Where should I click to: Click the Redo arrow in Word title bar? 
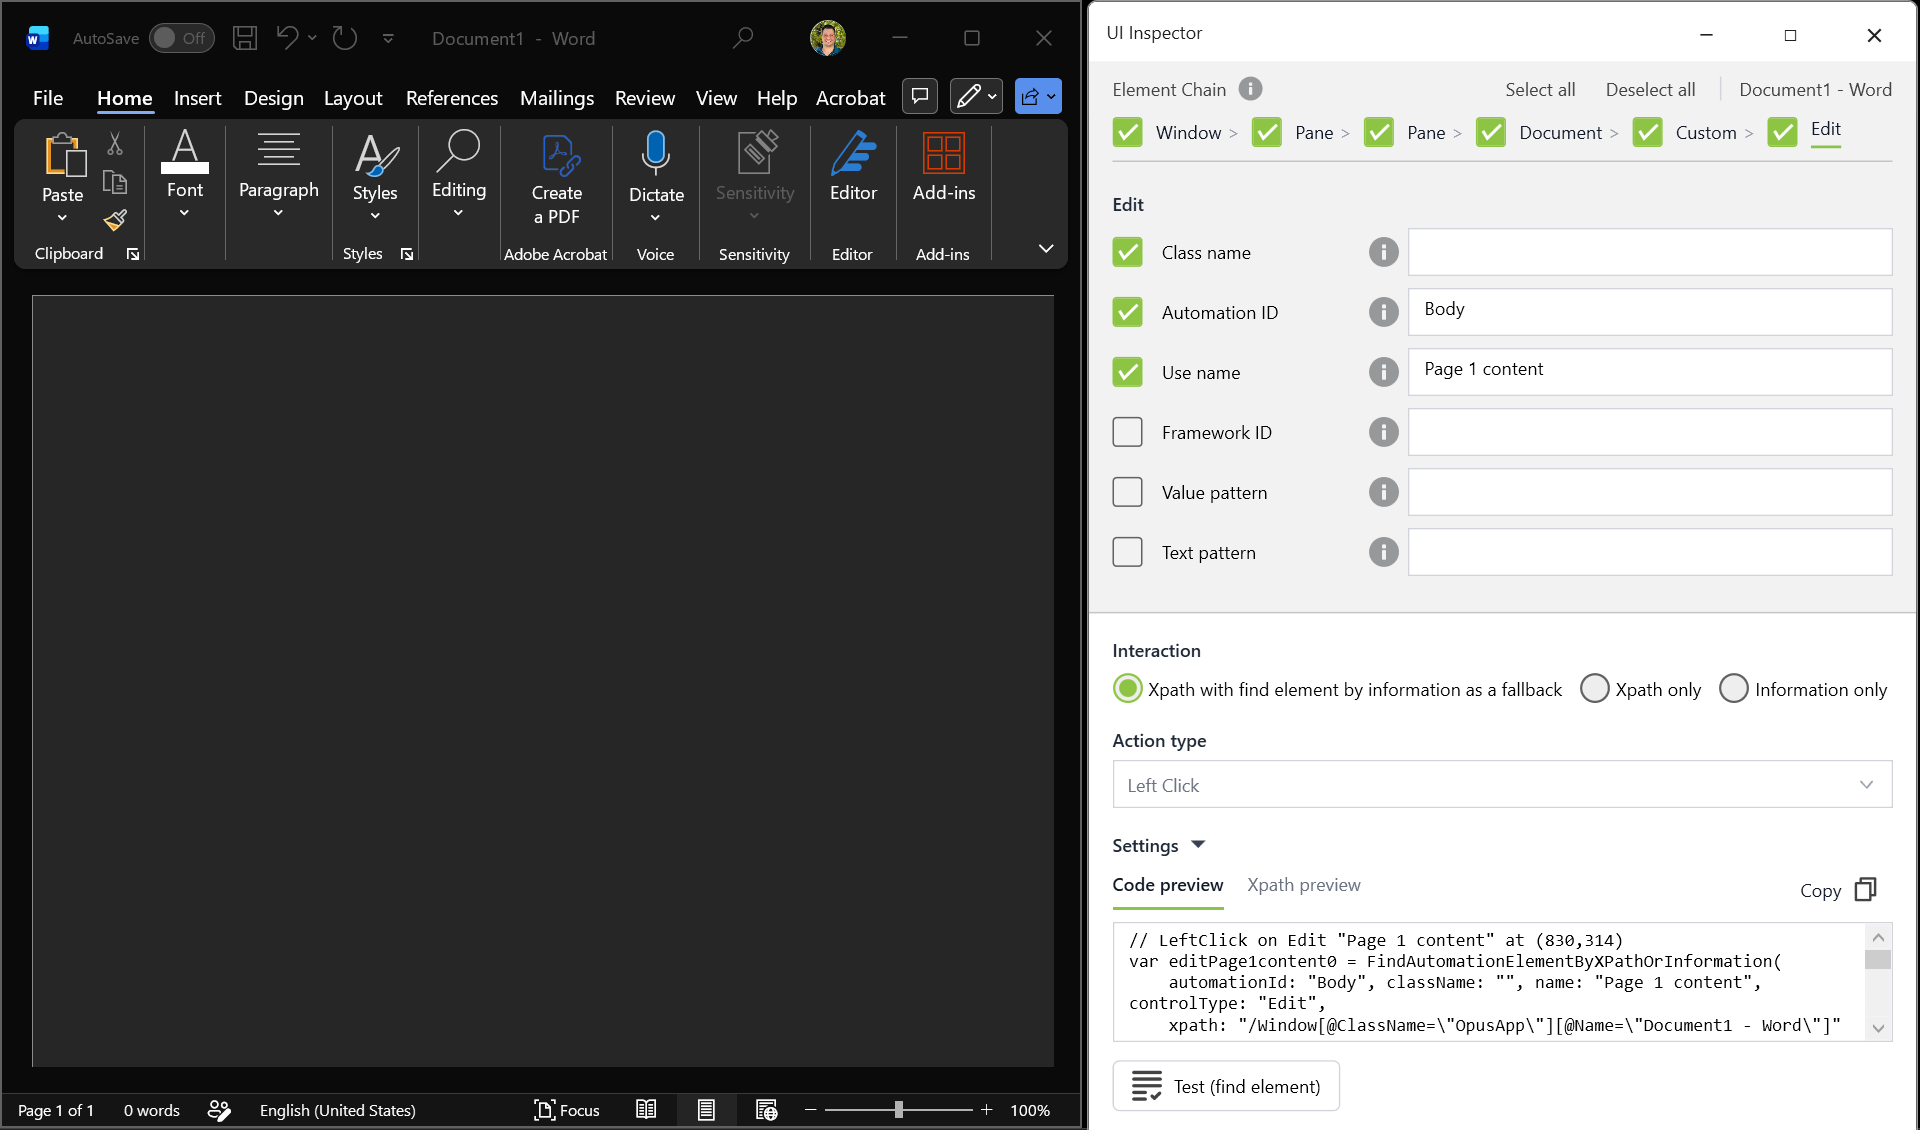pyautogui.click(x=345, y=38)
